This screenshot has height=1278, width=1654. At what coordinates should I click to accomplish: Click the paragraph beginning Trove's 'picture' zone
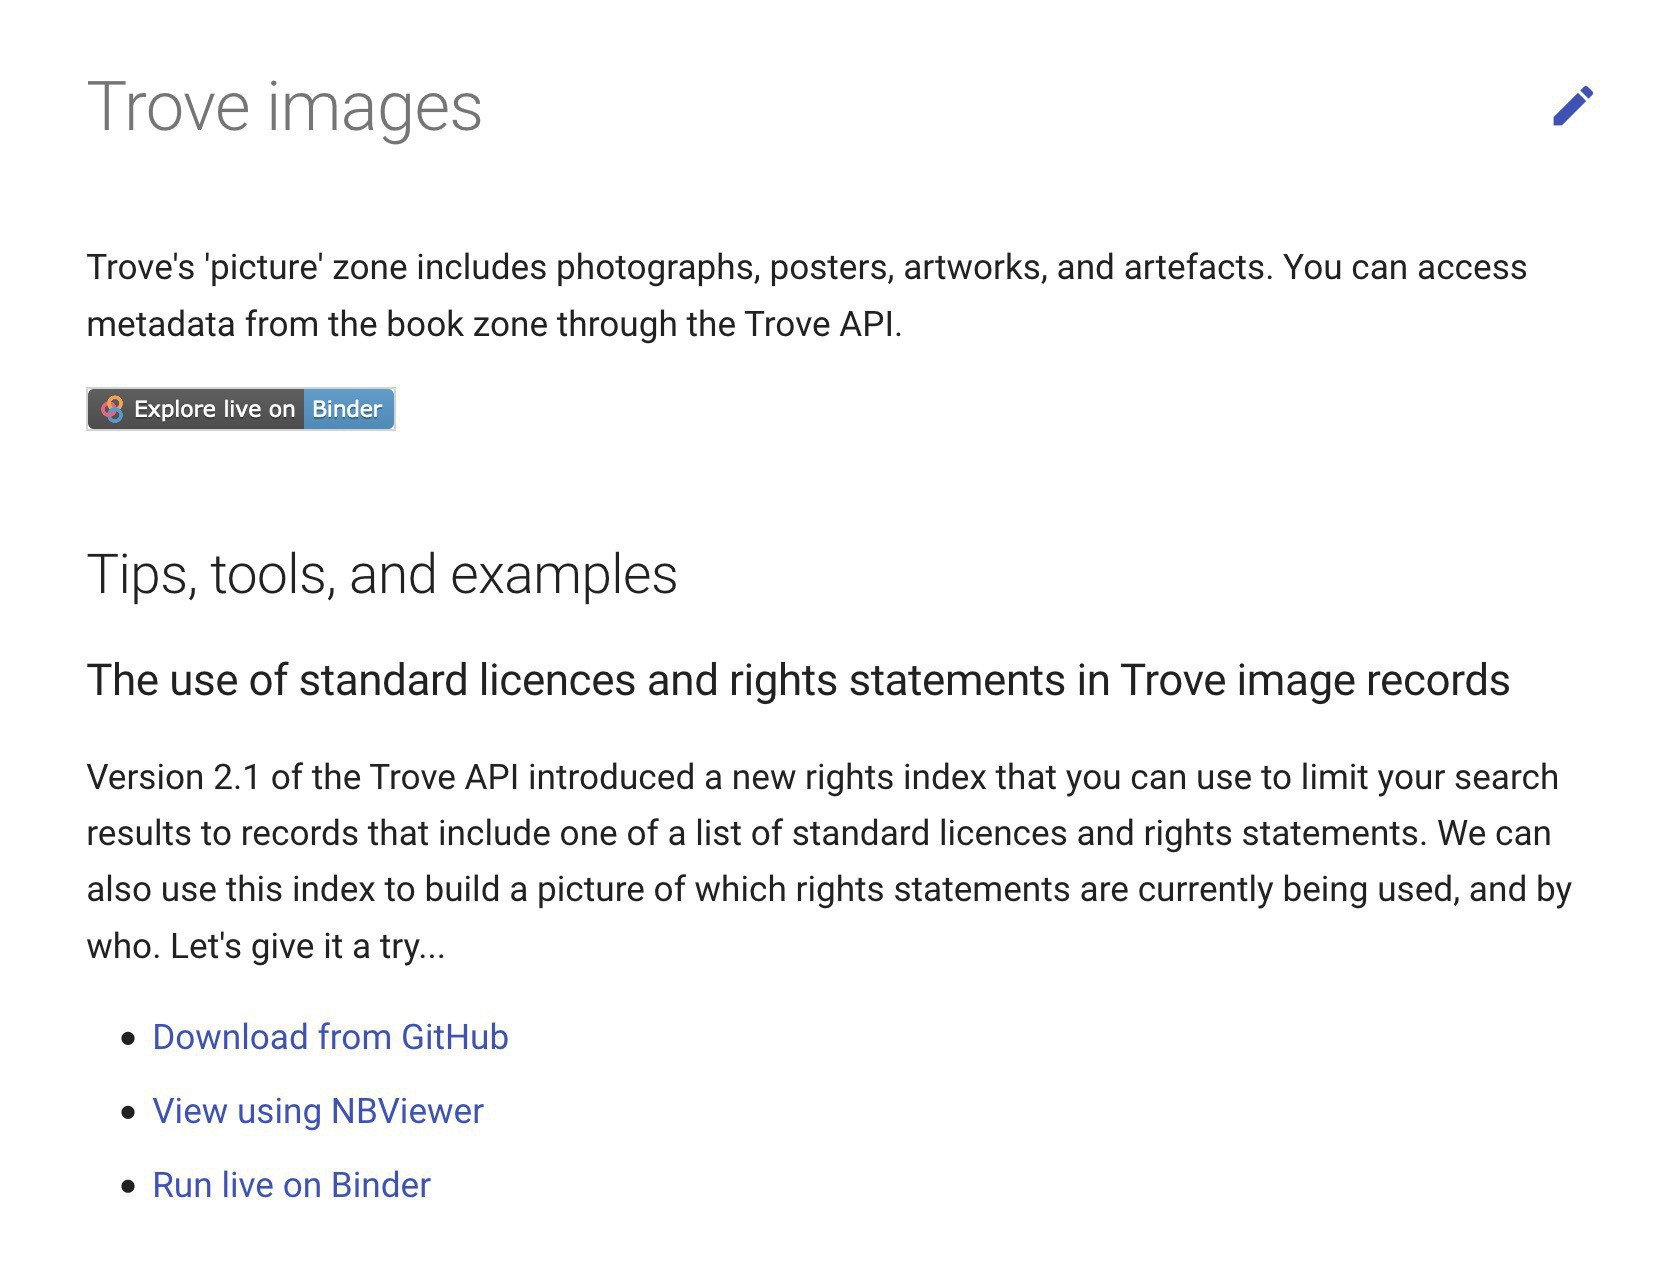[x=807, y=296]
